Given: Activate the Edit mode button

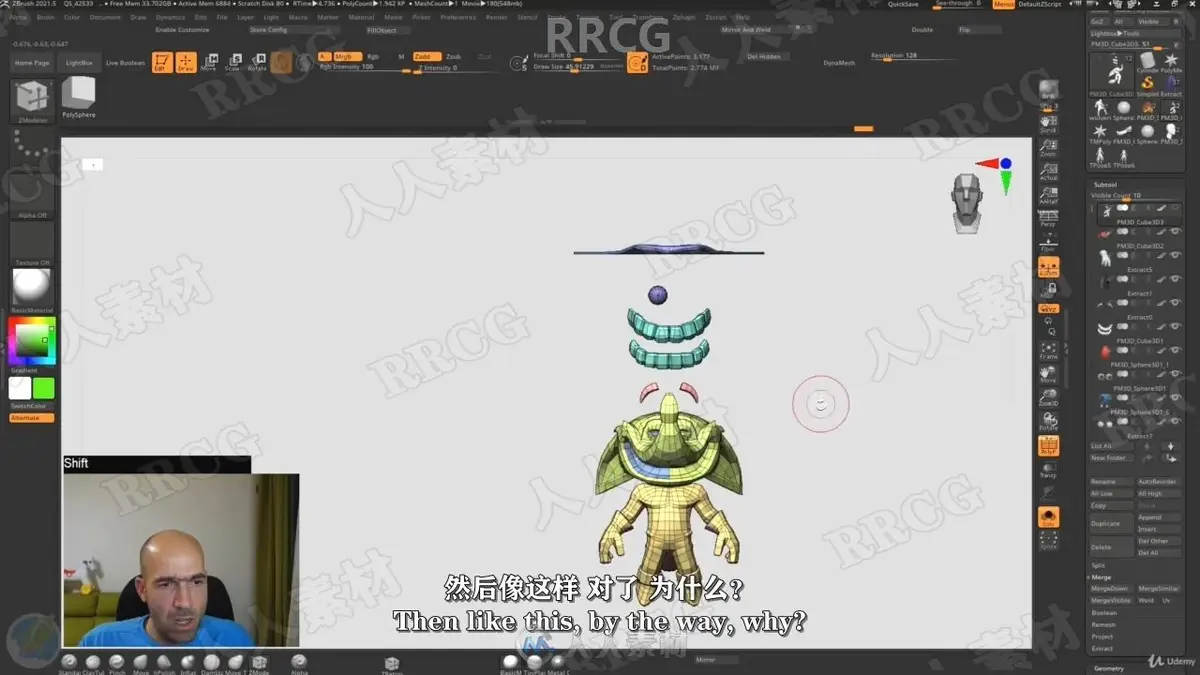Looking at the screenshot, I should click(162, 63).
